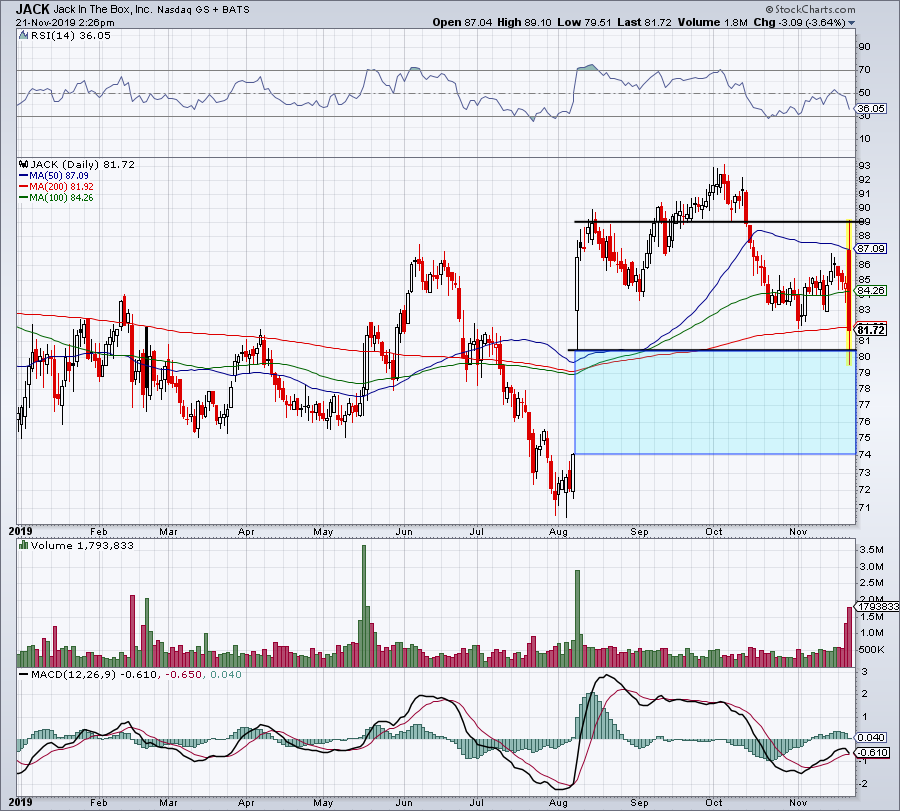Click the JACK (Daily) 81.72 legend text
The image size is (900, 811).
tap(83, 164)
